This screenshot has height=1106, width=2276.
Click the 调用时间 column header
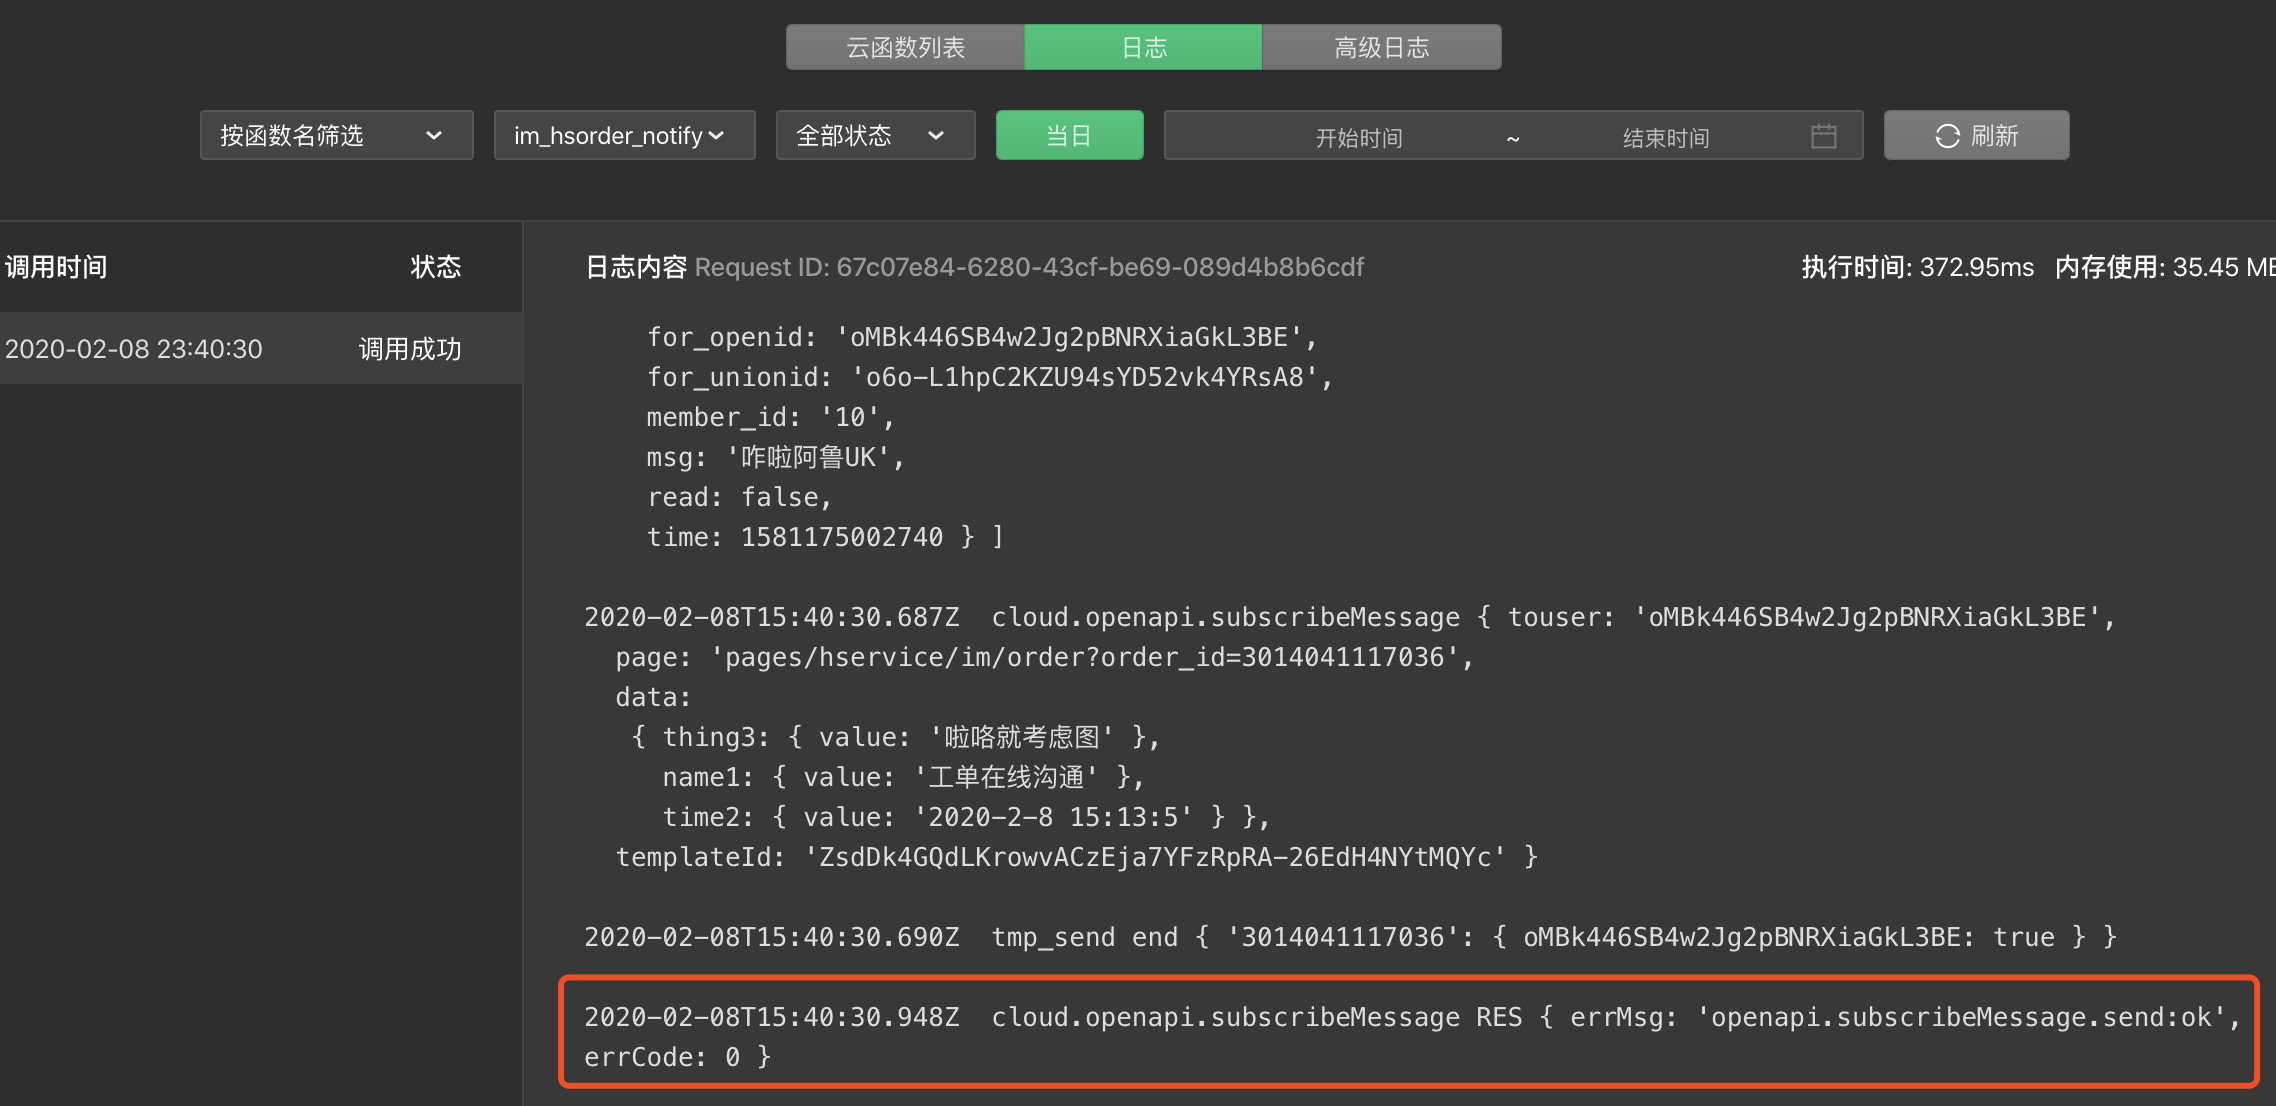pos(57,267)
